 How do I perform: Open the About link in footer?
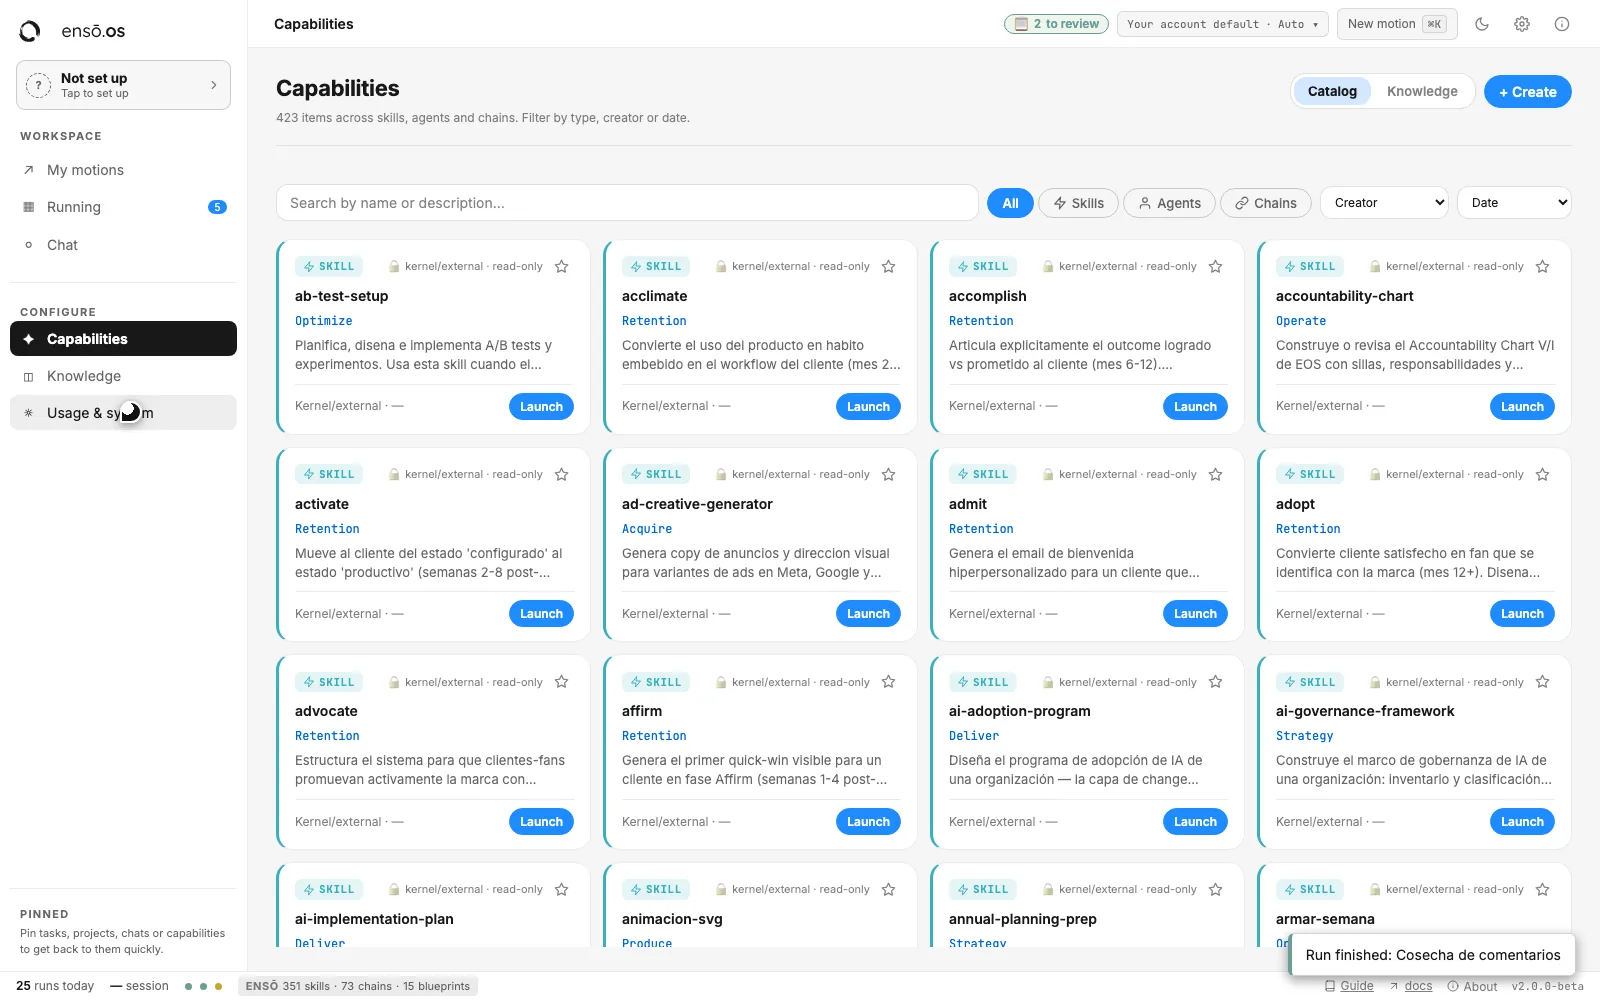[x=1472, y=986]
